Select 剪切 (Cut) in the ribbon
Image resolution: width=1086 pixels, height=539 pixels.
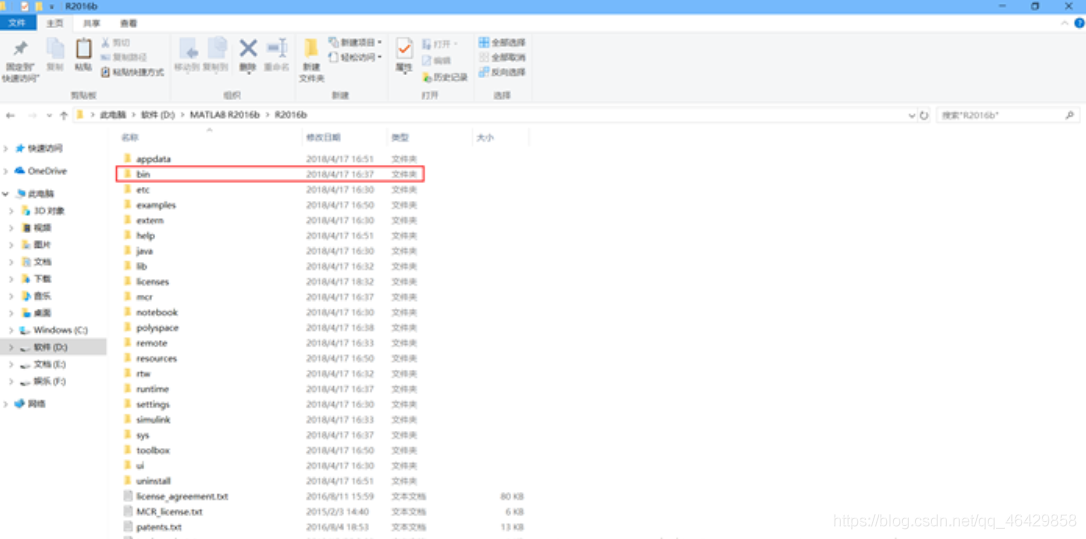[115, 43]
